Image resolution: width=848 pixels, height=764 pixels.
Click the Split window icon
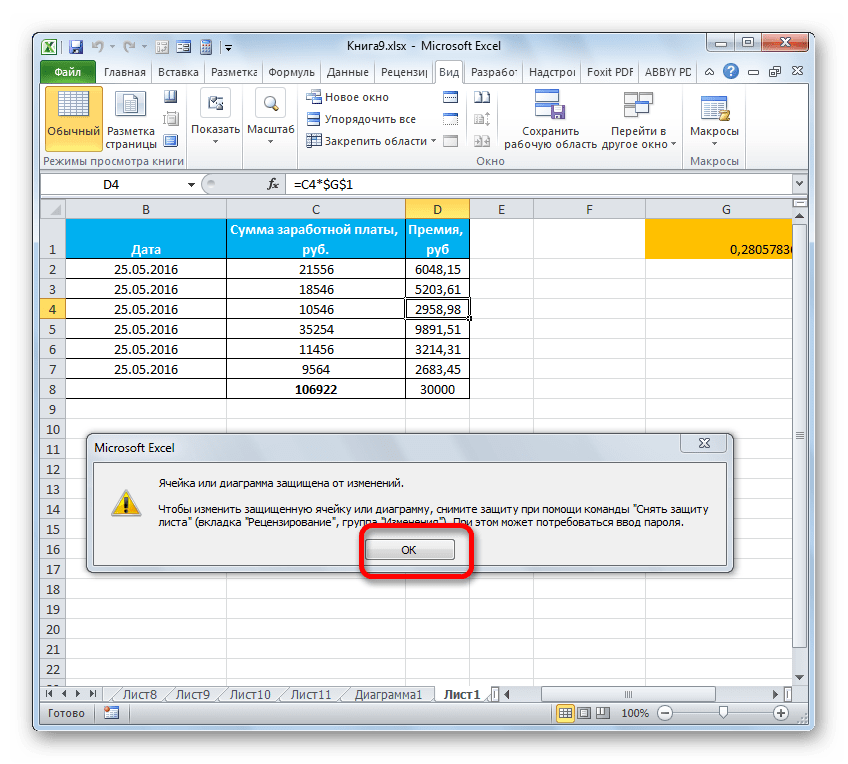pos(450,97)
